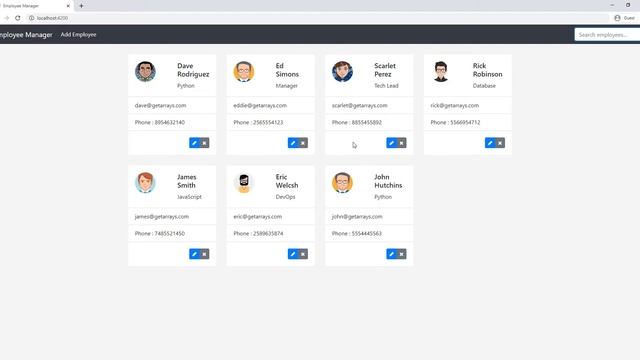This screenshot has height=360, width=640.
Task: Edit Dave Rodriguez with the pencil icon
Action: pyautogui.click(x=194, y=143)
